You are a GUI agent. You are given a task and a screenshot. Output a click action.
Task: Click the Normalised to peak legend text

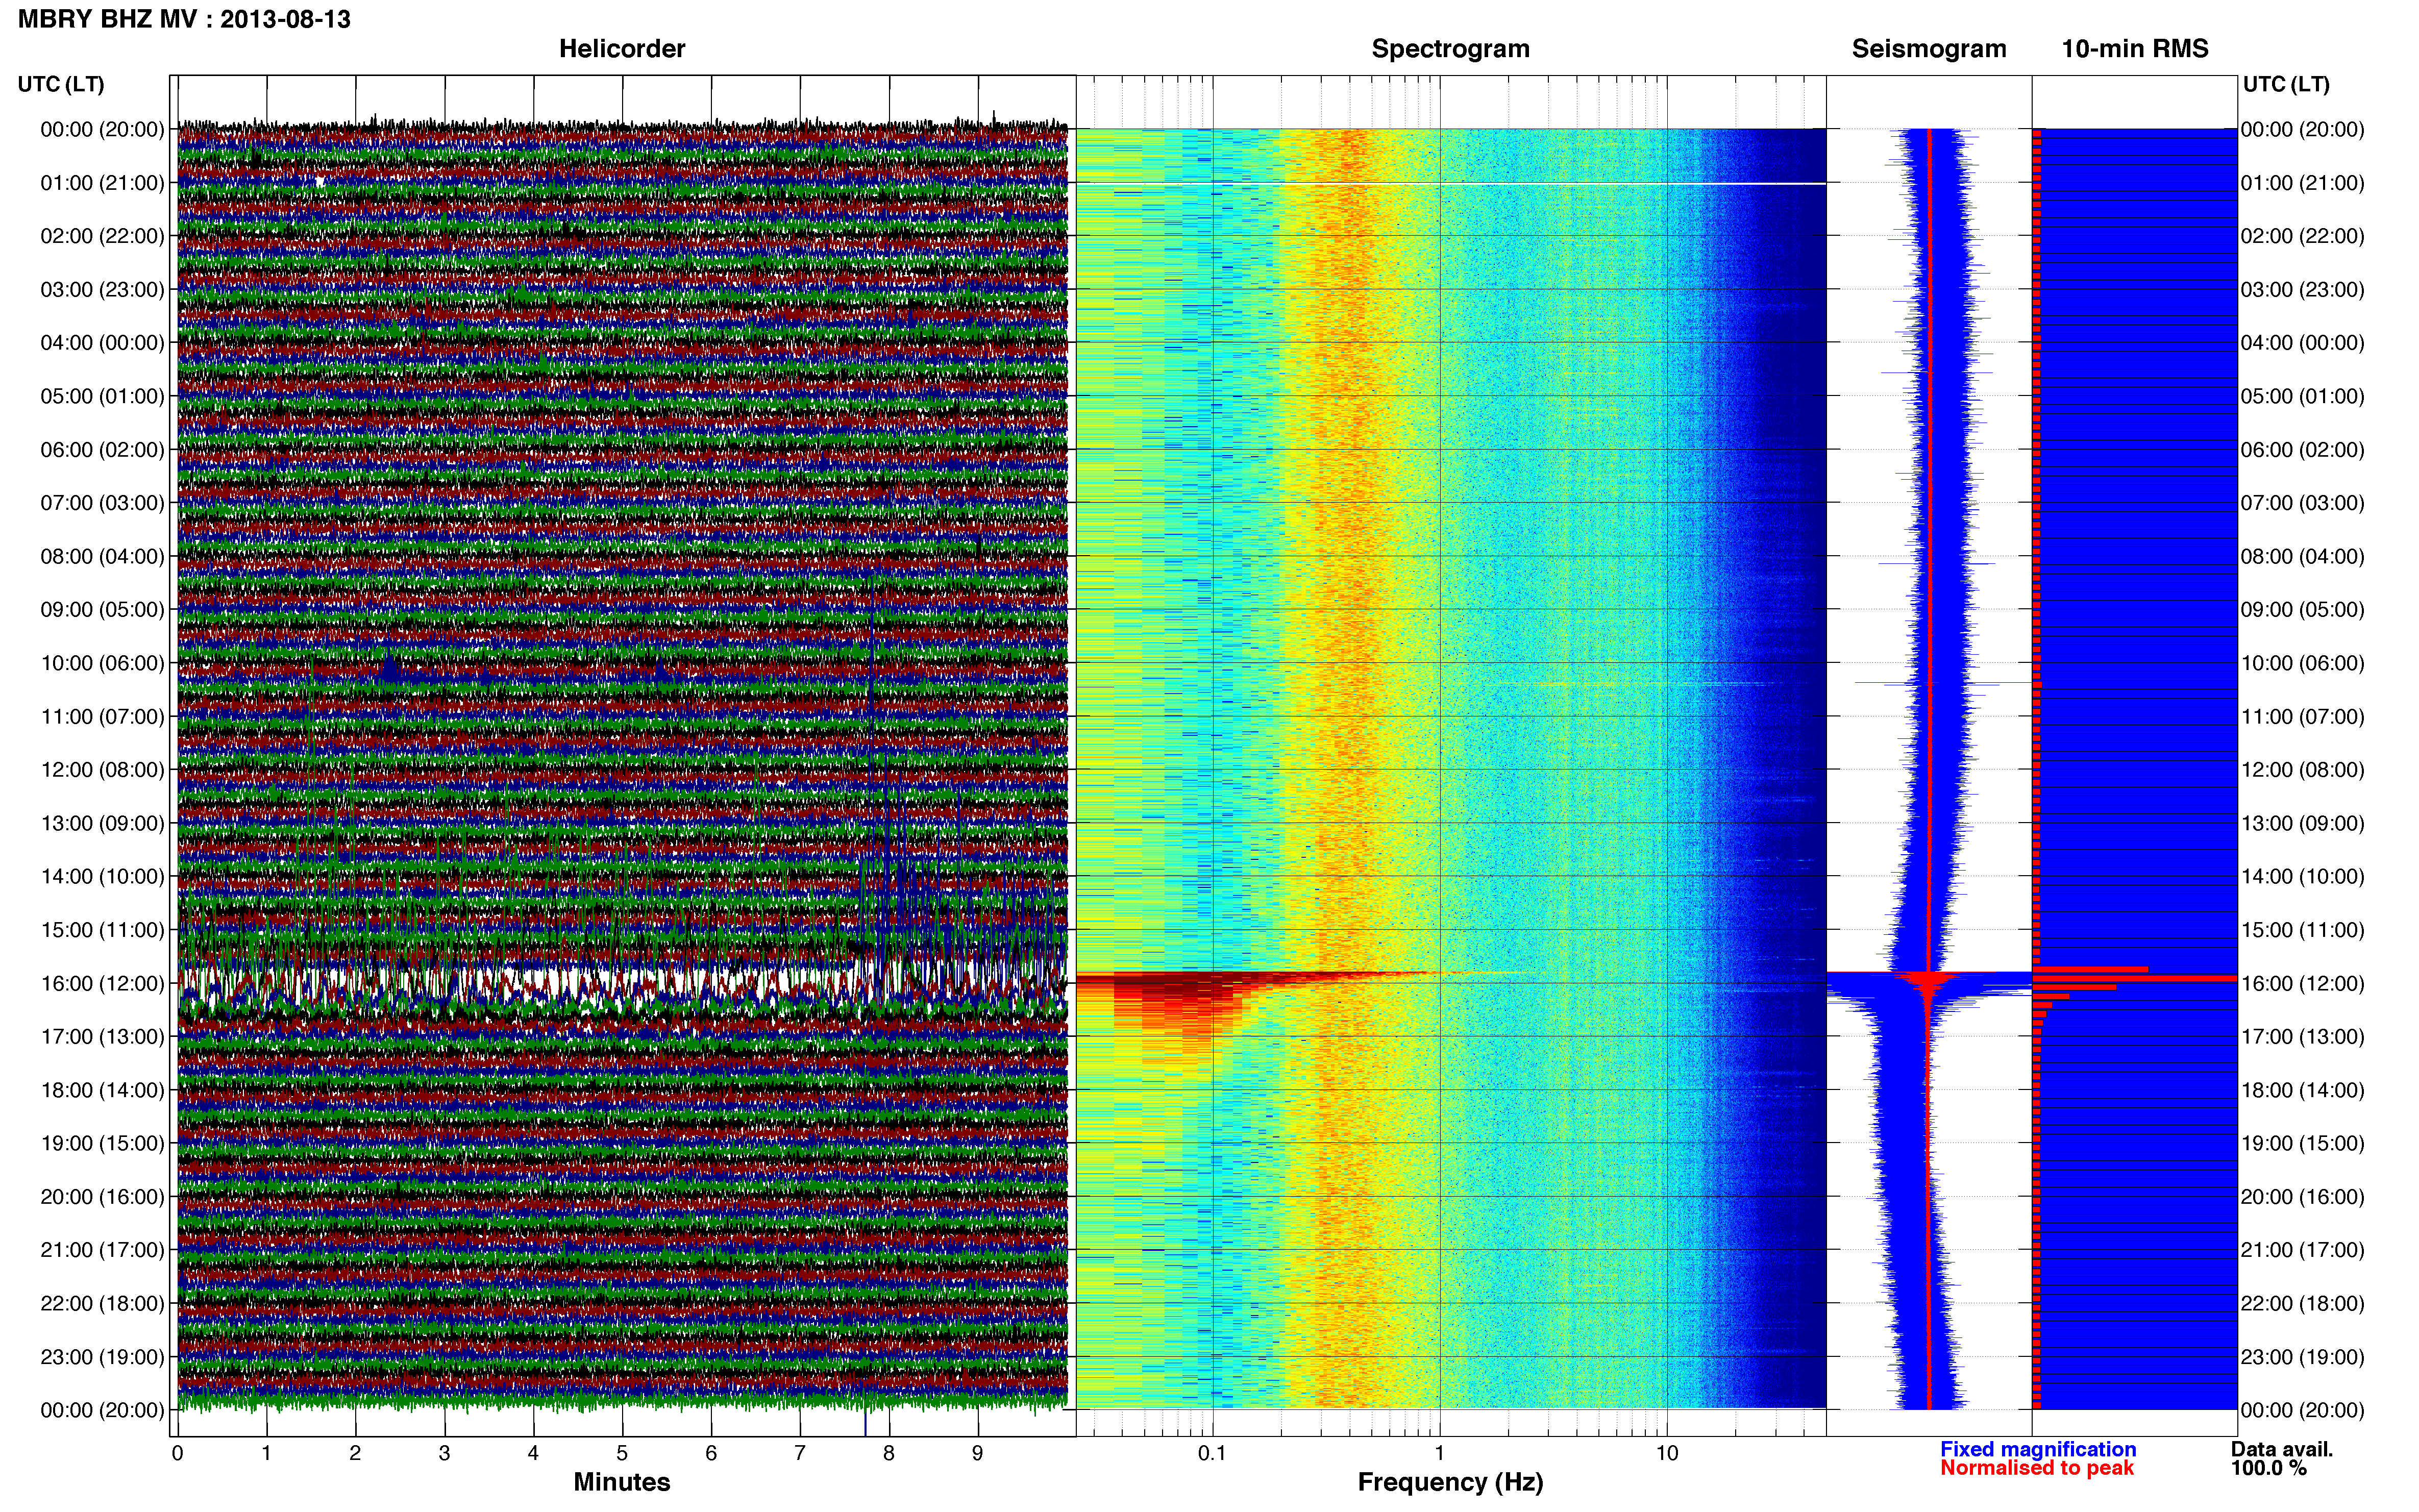coord(2037,1468)
